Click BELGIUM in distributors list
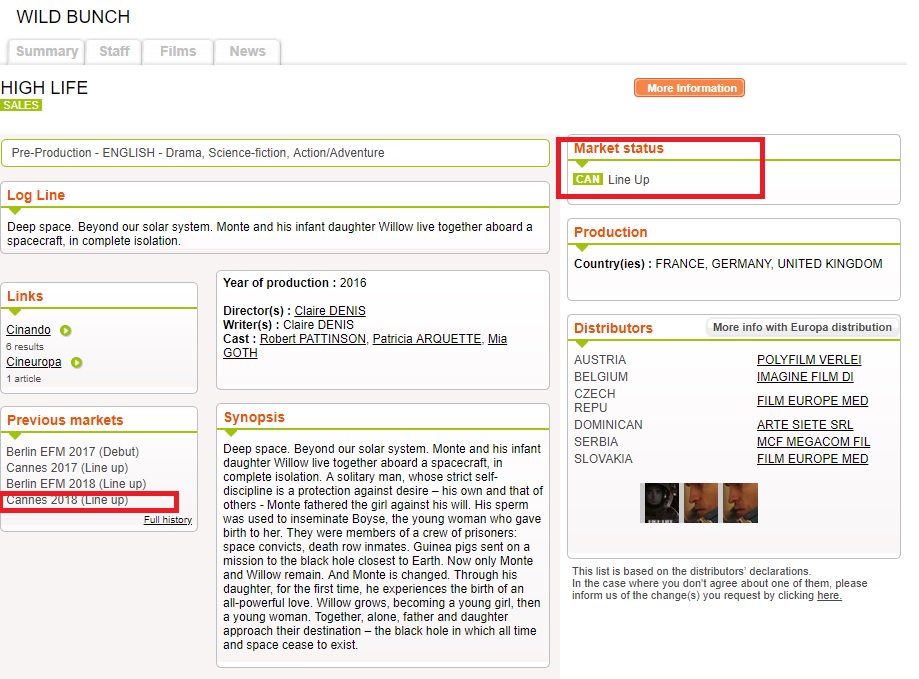The height and width of the screenshot is (679, 919). coord(601,377)
